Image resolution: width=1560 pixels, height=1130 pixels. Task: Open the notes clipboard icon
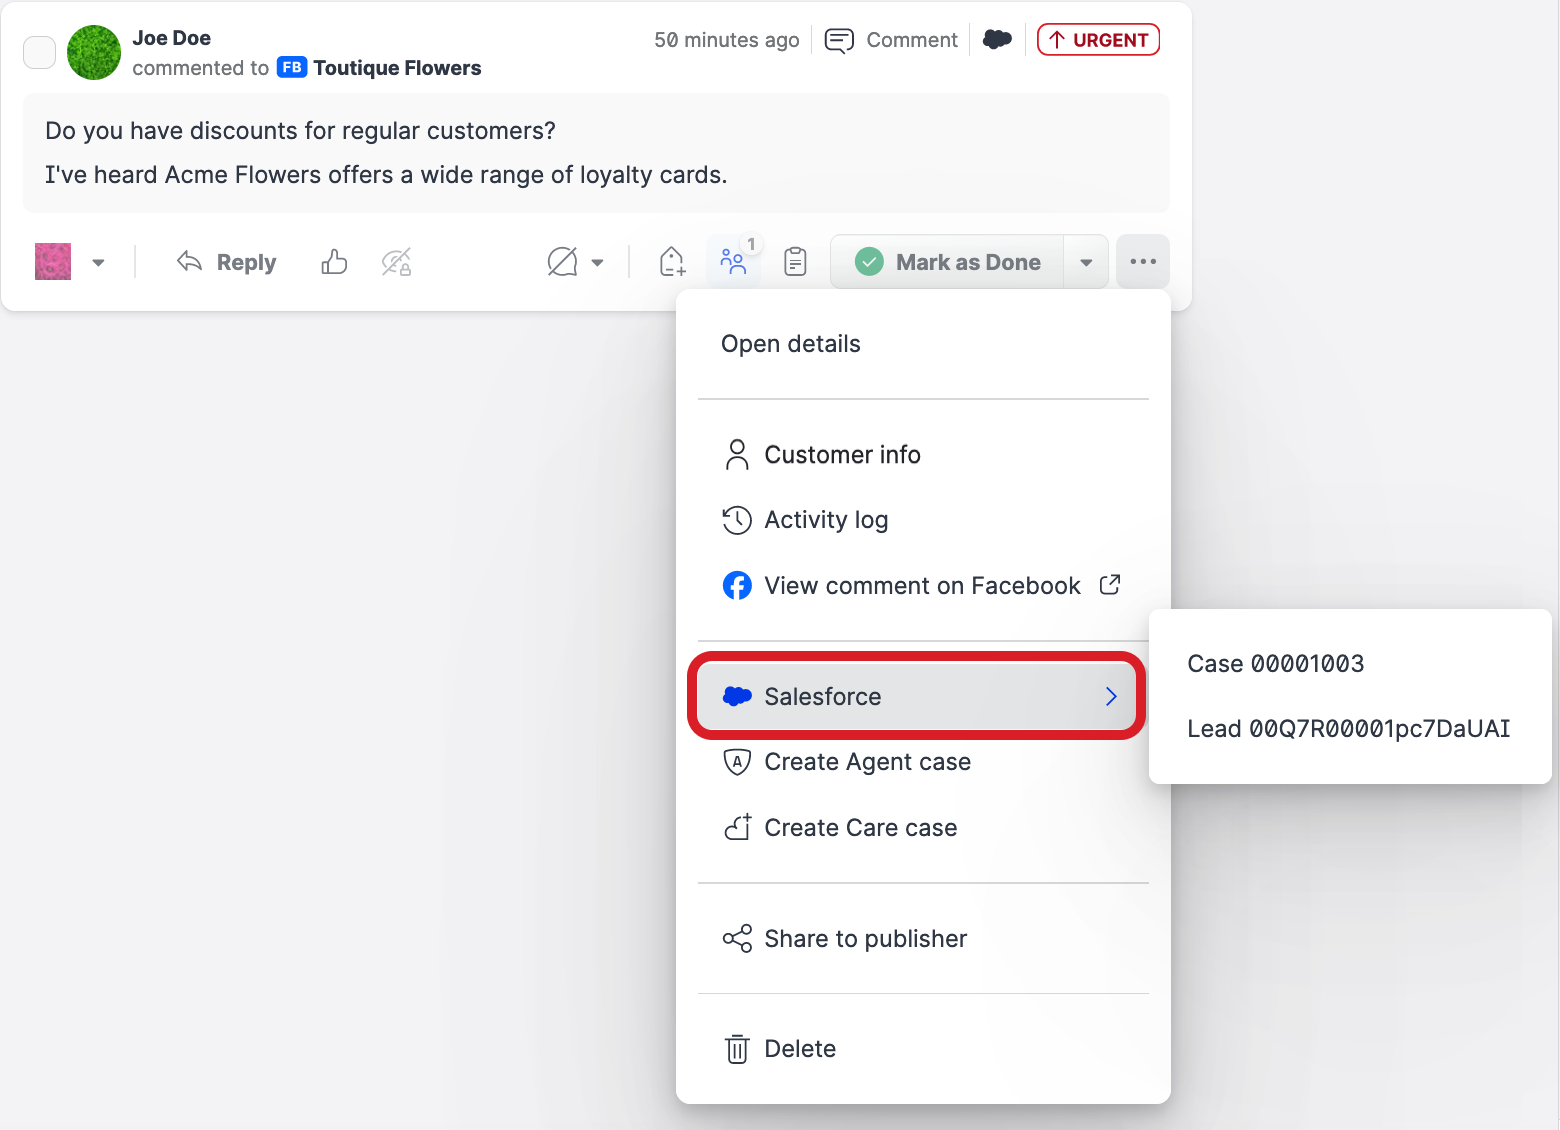coord(795,261)
